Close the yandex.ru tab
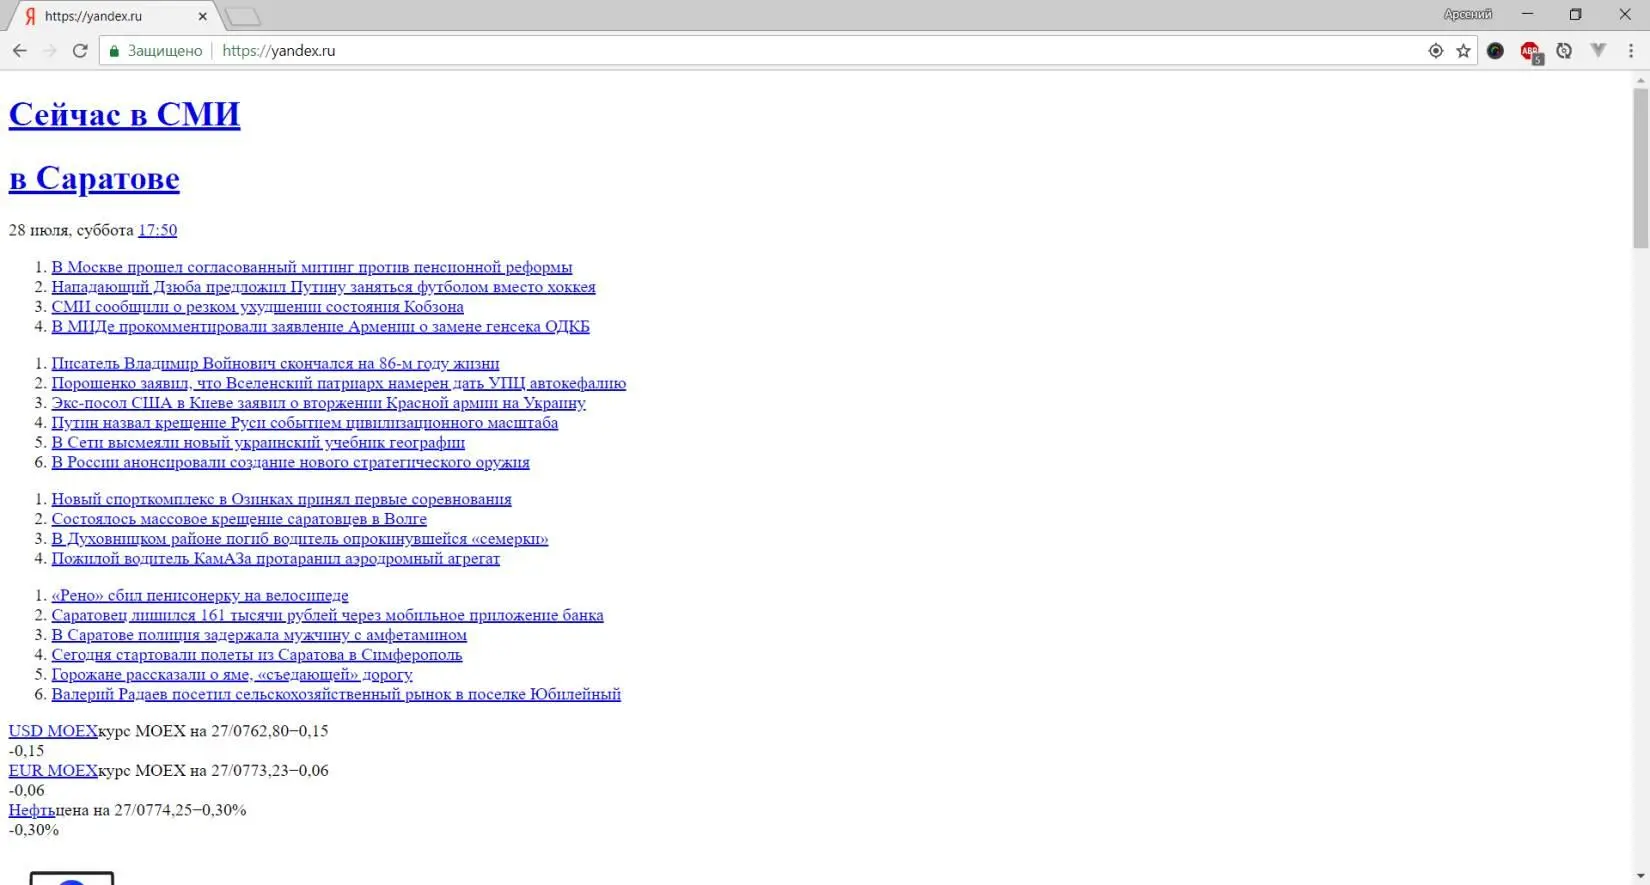This screenshot has height=885, width=1650. 203,16
